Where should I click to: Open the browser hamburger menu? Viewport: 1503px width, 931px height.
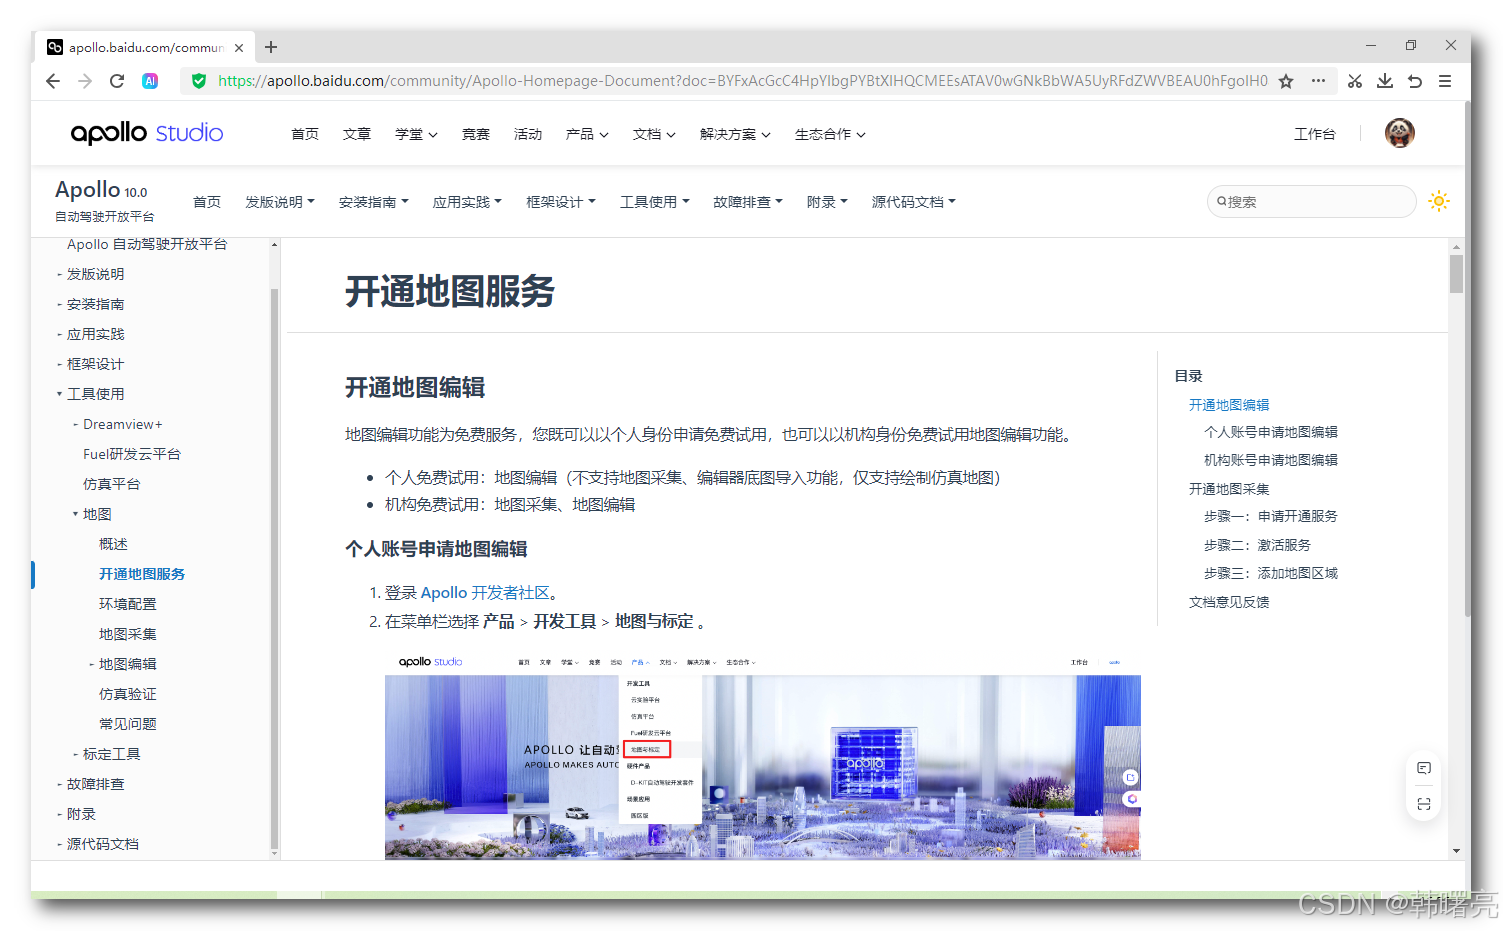point(1445,81)
